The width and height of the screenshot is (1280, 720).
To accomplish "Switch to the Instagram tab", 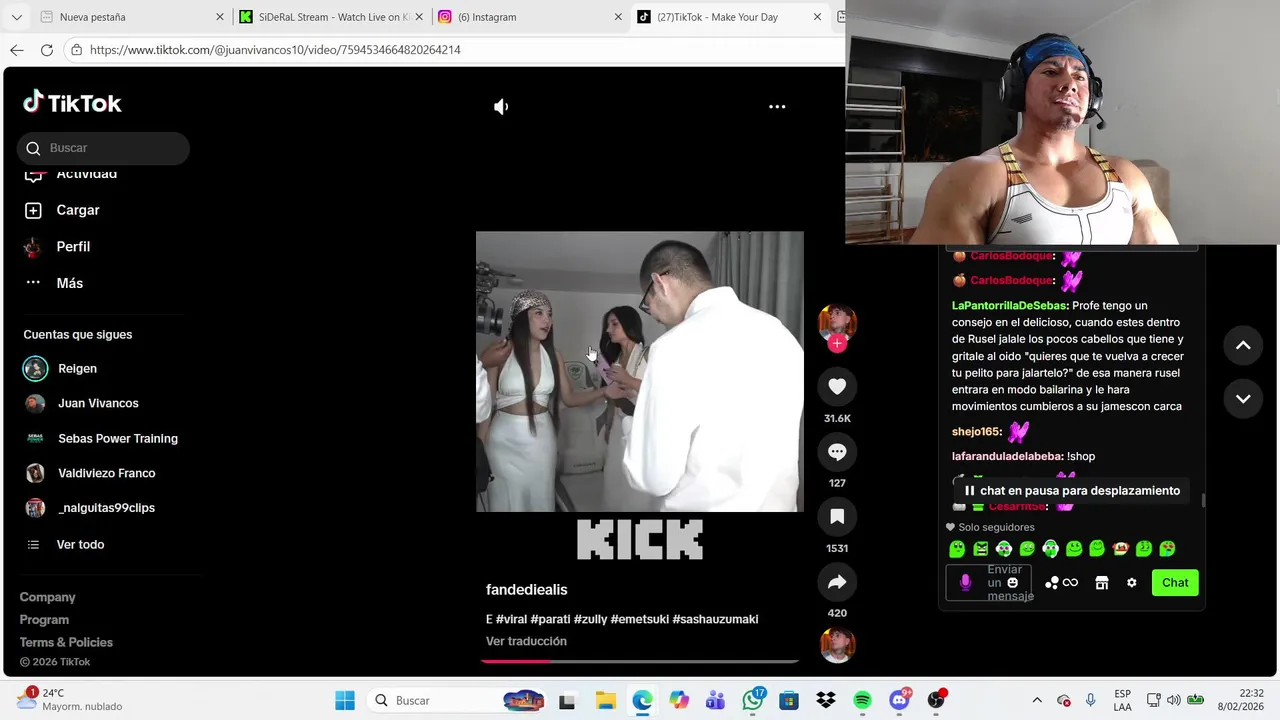I will tap(530, 17).
